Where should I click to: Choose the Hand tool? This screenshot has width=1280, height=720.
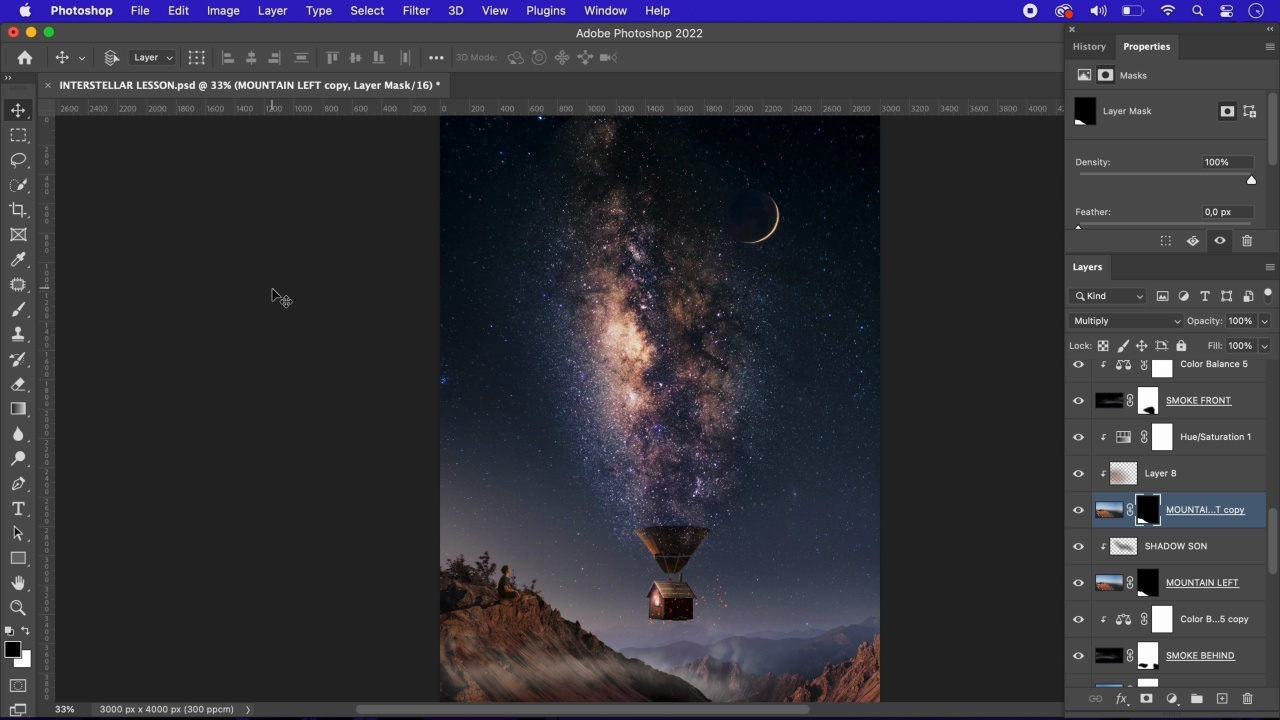(18, 583)
